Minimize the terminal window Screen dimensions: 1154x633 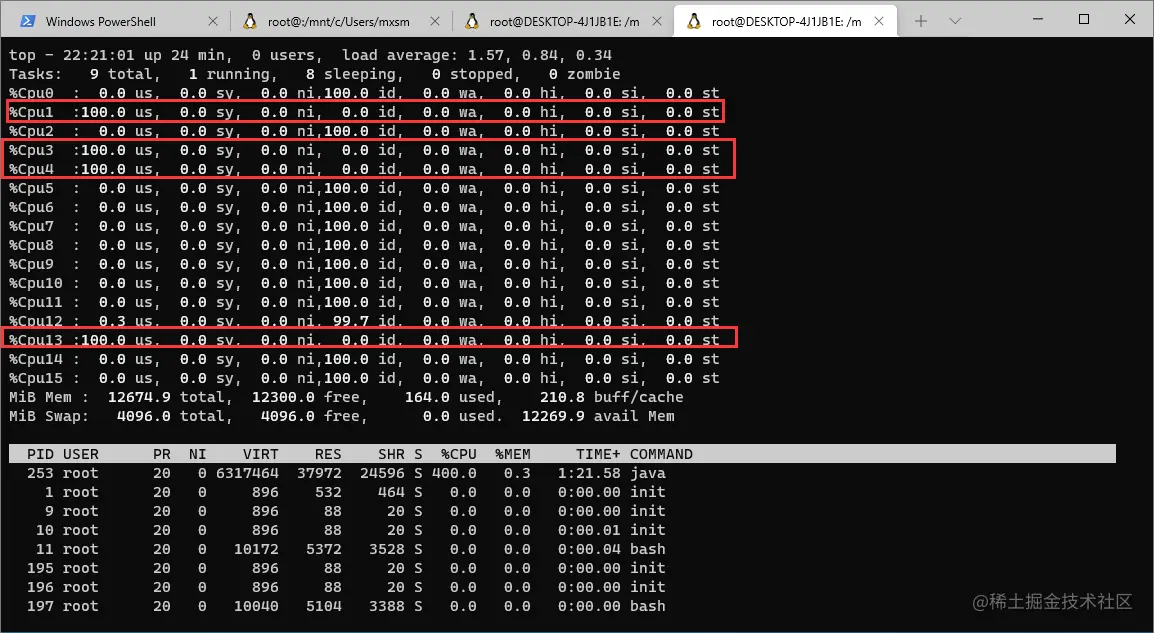point(1039,20)
